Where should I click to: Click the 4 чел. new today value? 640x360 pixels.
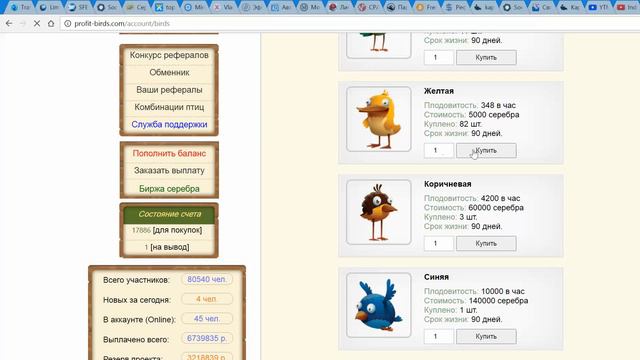coord(207,299)
